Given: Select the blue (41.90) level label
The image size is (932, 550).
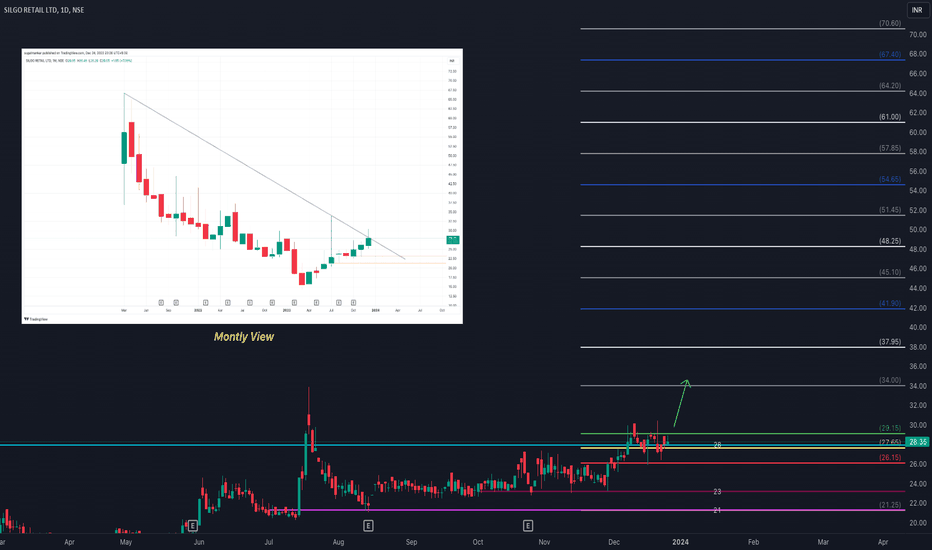Looking at the screenshot, I should click(x=890, y=303).
